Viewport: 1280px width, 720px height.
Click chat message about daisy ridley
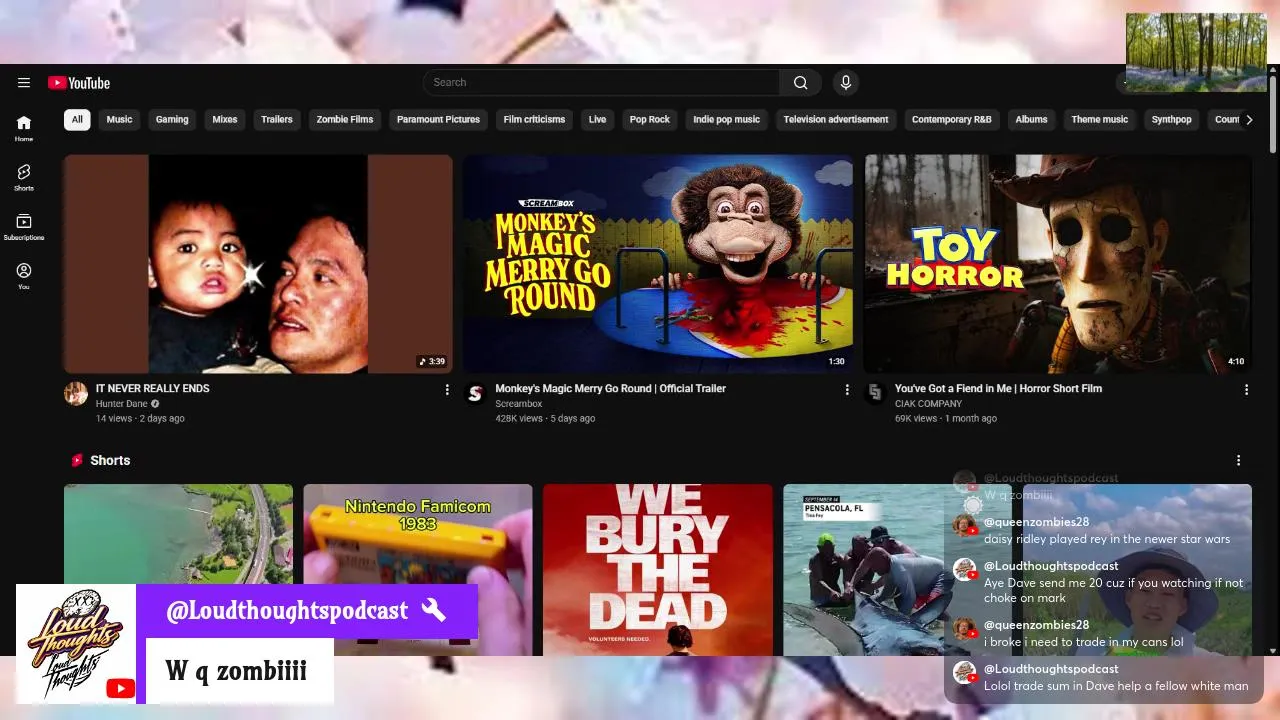[x=1107, y=539]
